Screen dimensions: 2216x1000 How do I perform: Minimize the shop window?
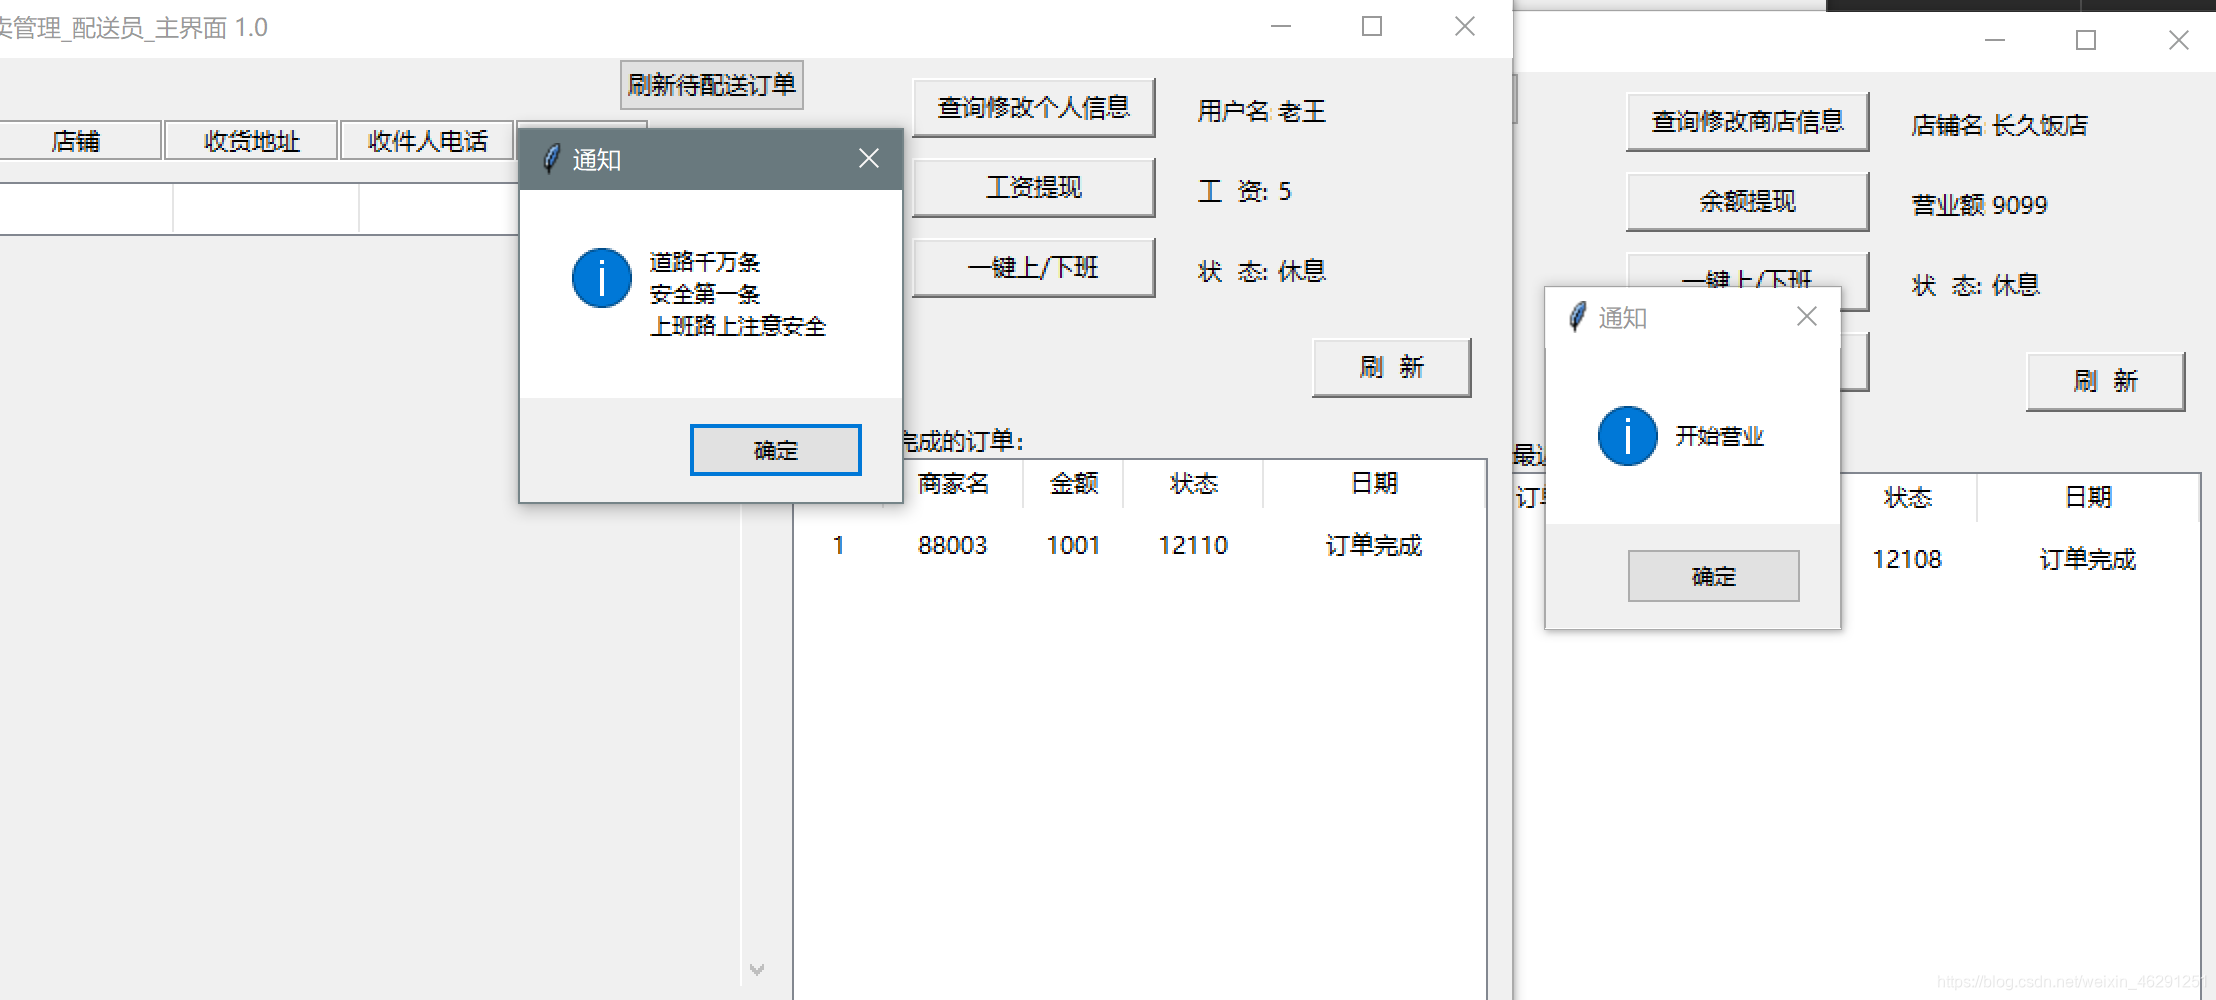click(x=1995, y=40)
